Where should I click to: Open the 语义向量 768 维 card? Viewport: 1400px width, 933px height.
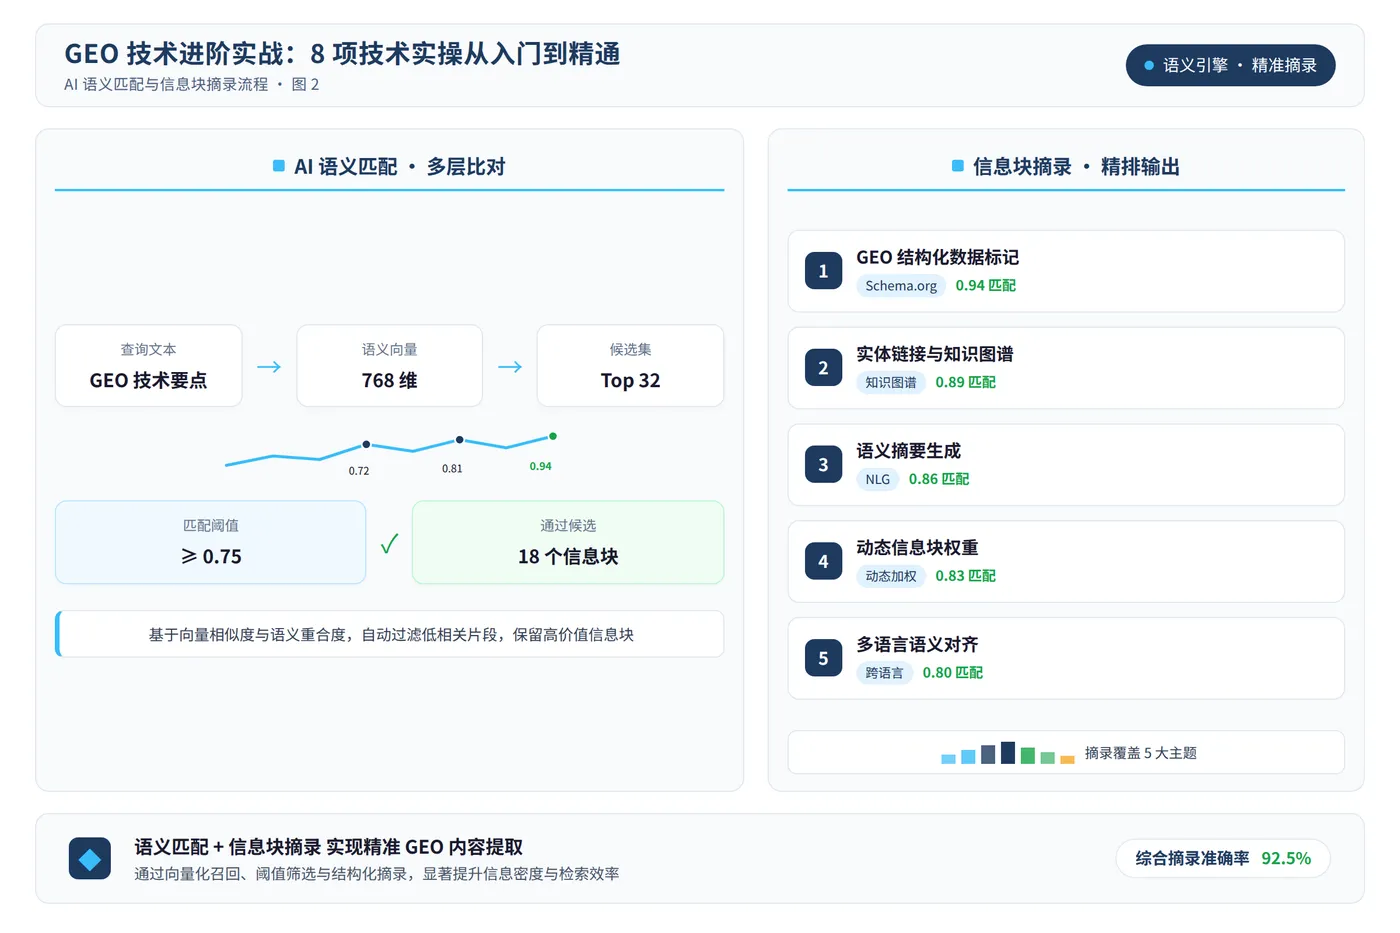pos(390,365)
